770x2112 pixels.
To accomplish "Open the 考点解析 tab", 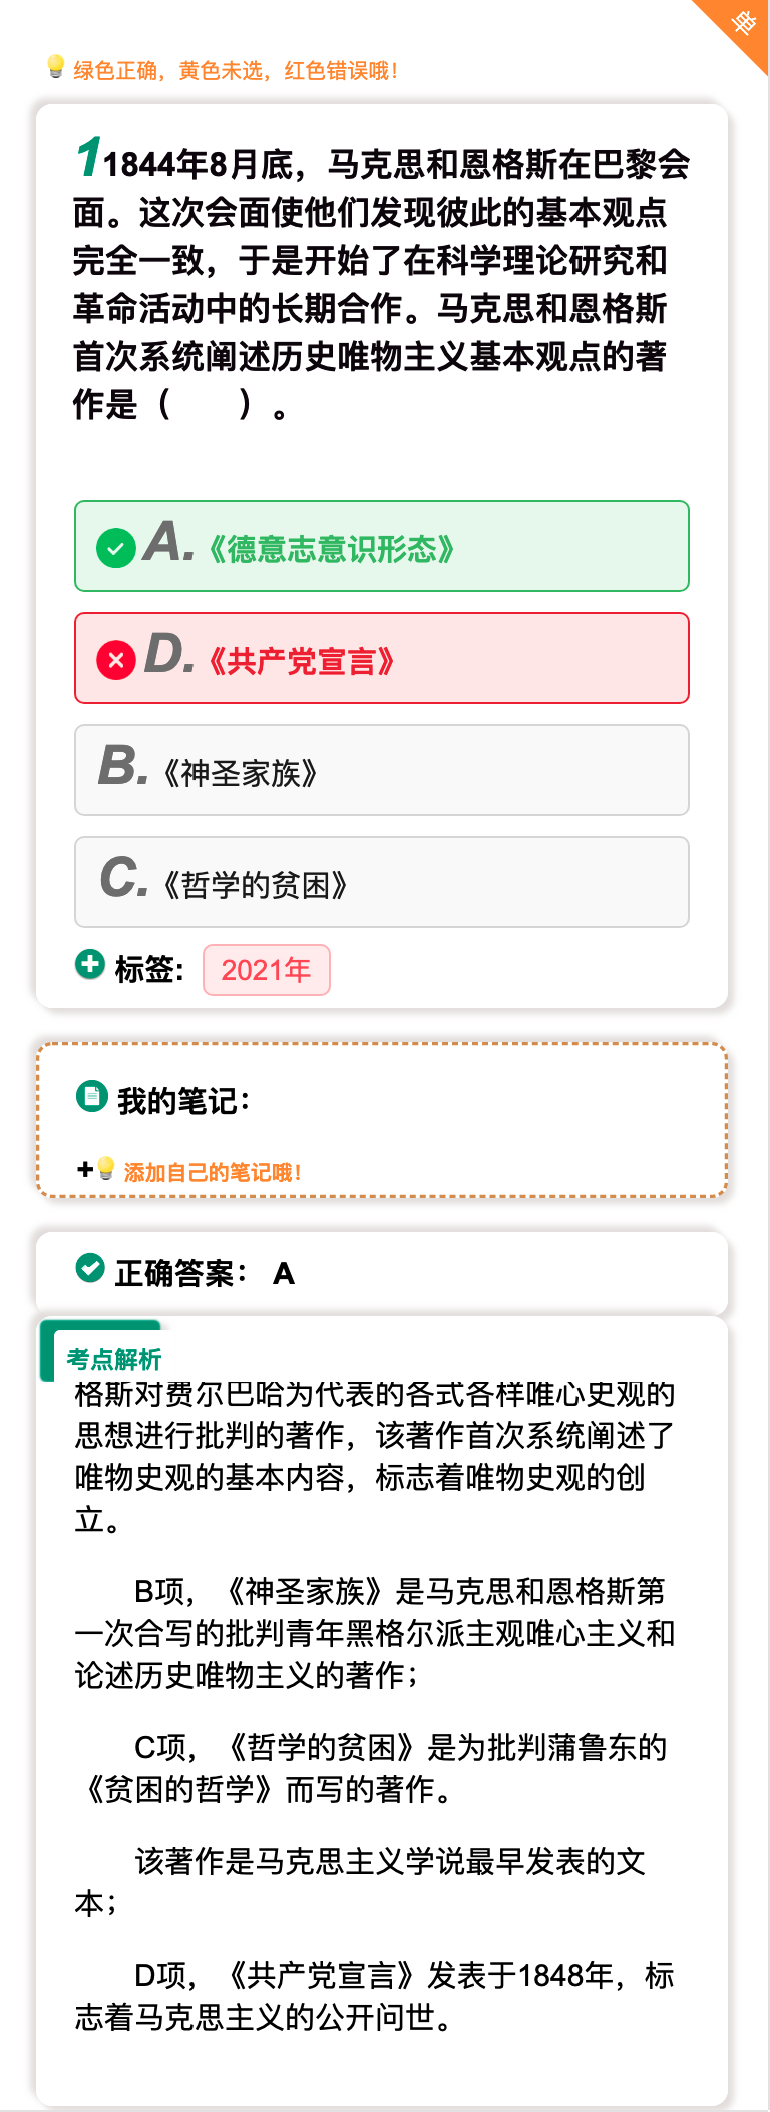I will 113,1359.
